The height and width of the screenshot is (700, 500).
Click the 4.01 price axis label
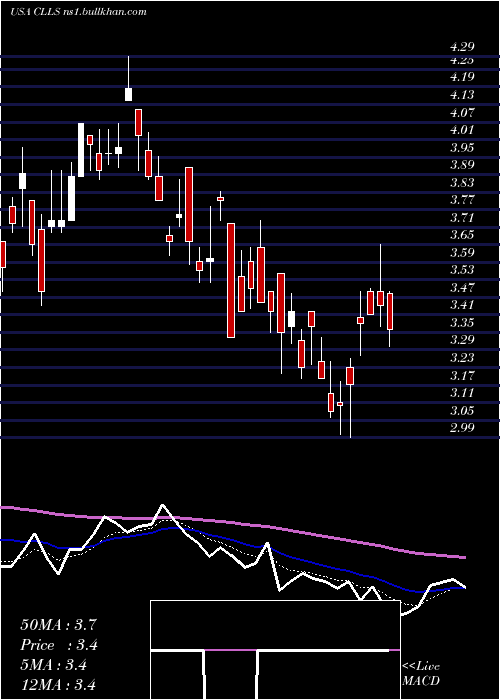pos(462,129)
